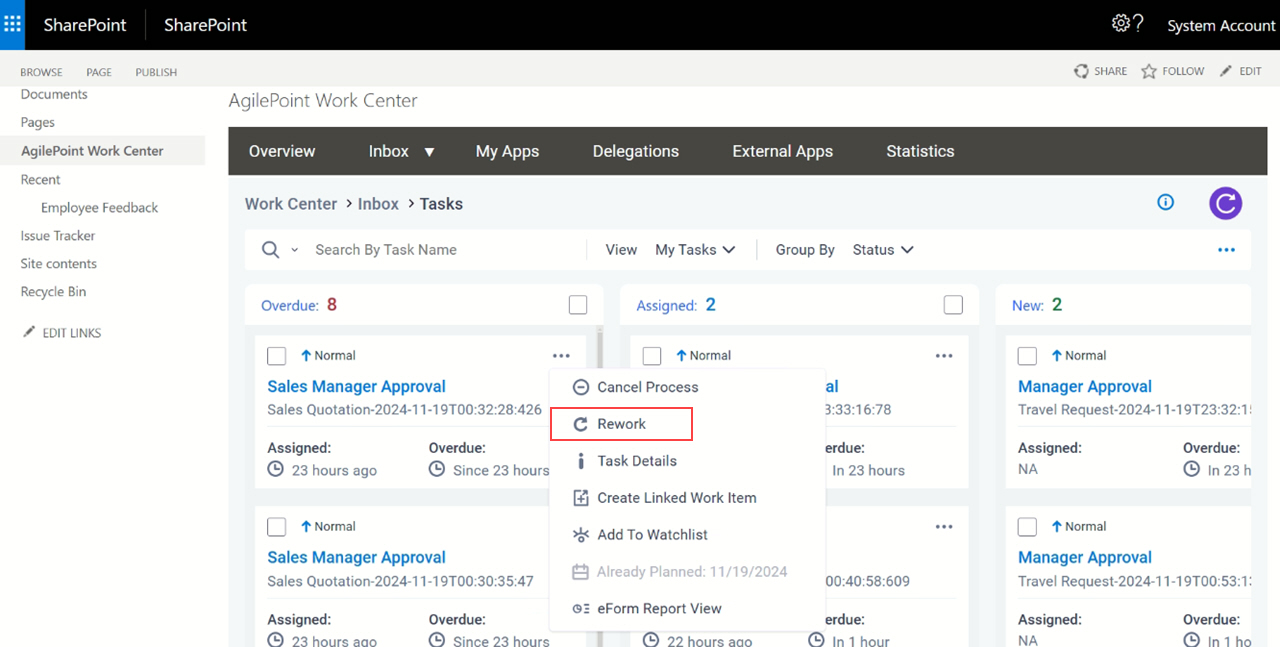1280x647 pixels.
Task: Open the ellipsis menu on the first Assigned card
Action: [x=944, y=356]
